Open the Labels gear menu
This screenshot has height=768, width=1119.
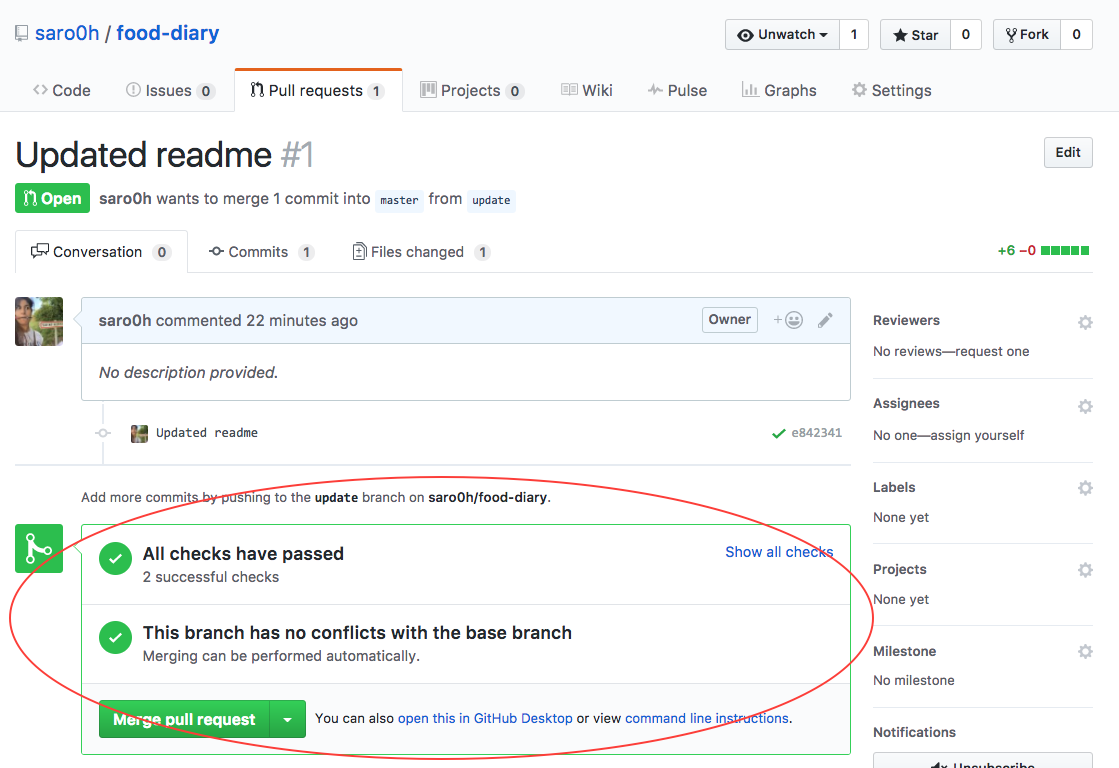pos(1085,488)
